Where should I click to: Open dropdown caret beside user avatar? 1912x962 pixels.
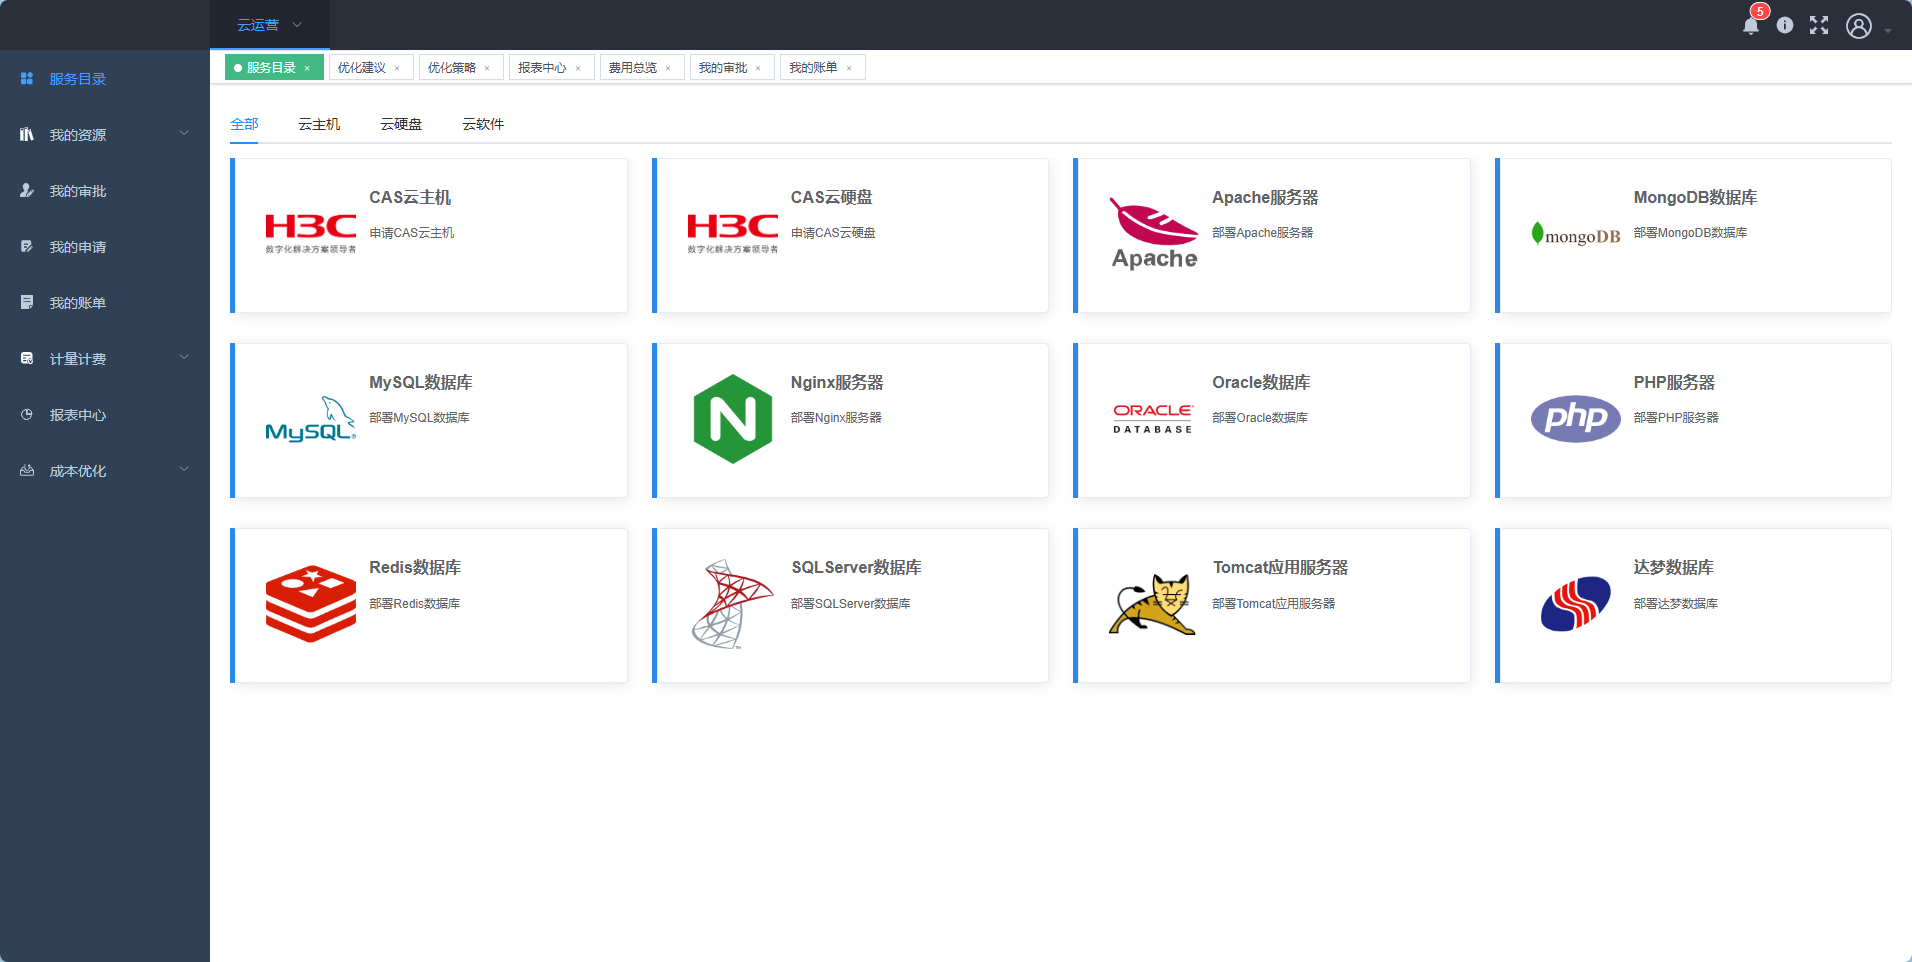1888,31
